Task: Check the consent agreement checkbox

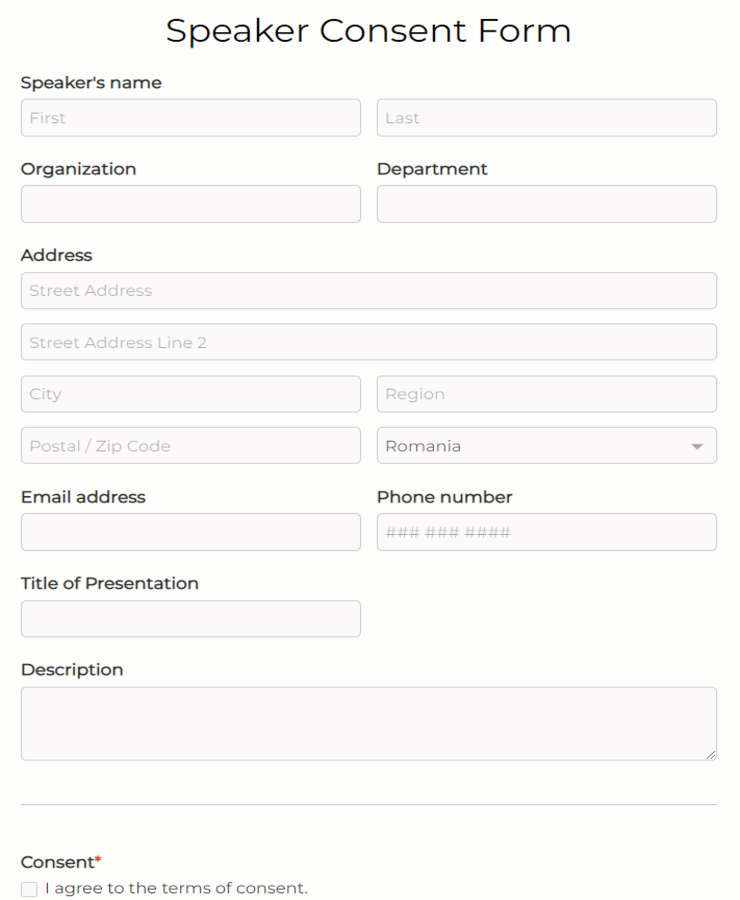Action: coord(28,888)
